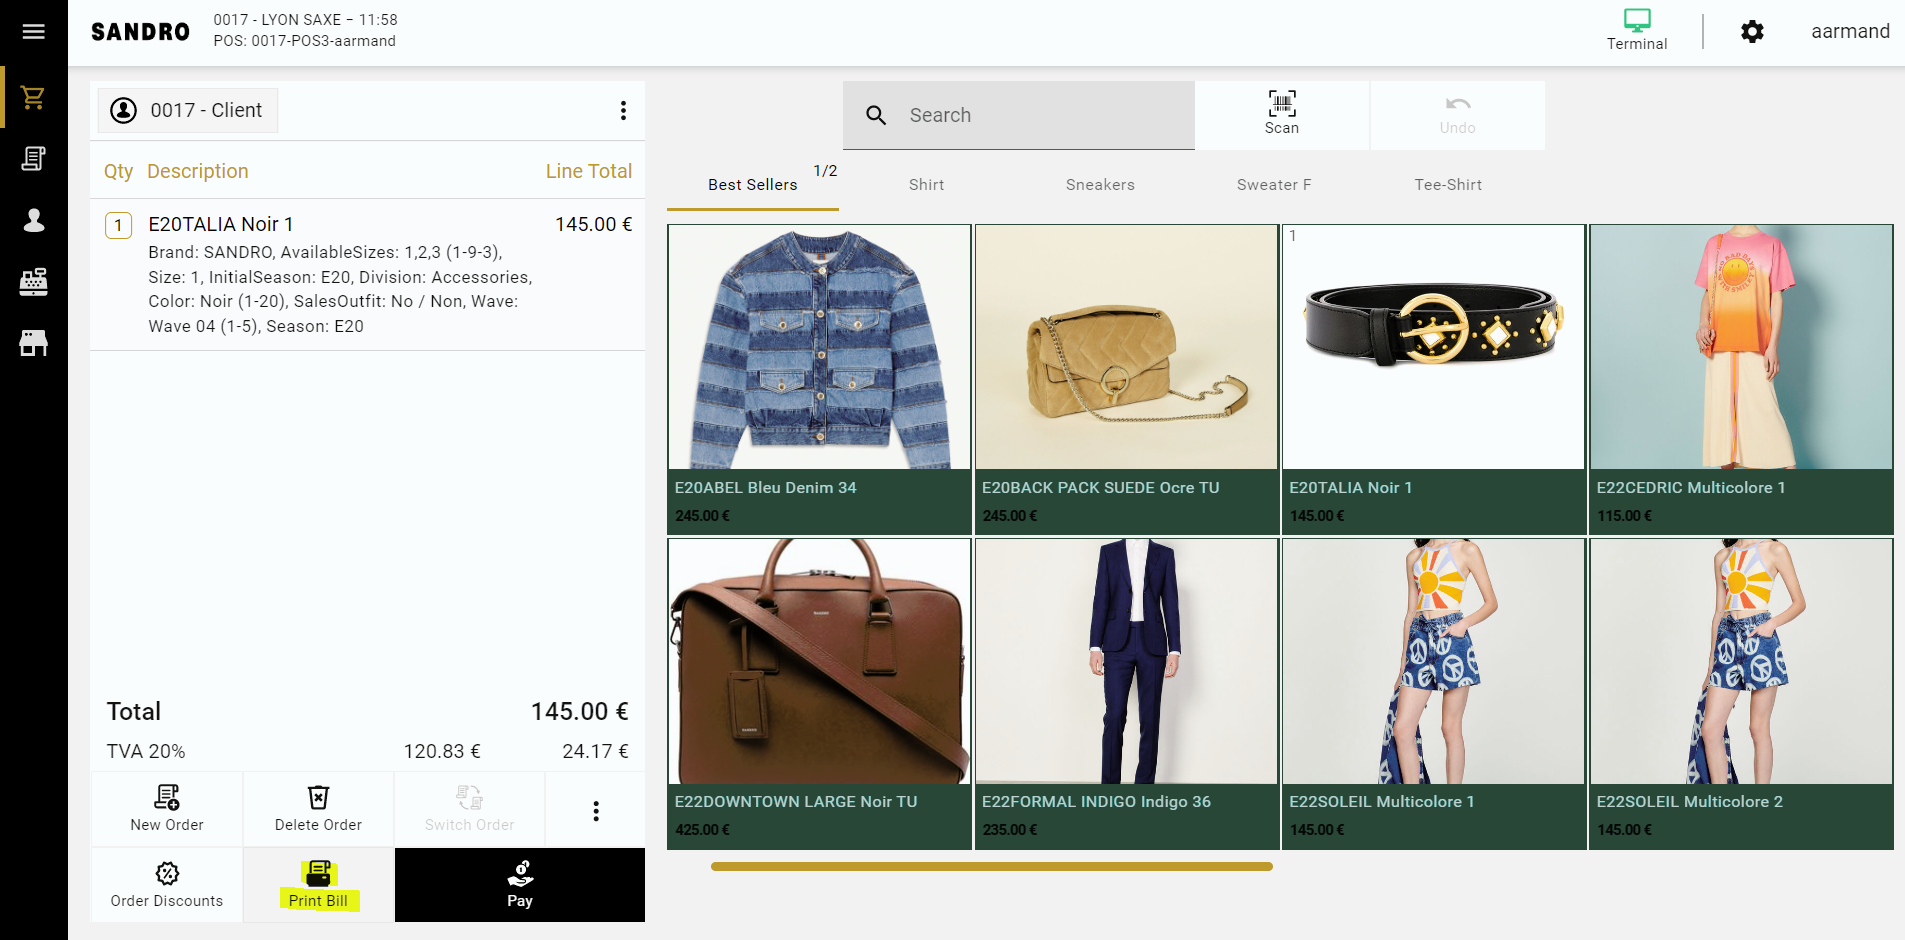Click the quantity 1 box in order line
The height and width of the screenshot is (940, 1905).
click(x=118, y=225)
